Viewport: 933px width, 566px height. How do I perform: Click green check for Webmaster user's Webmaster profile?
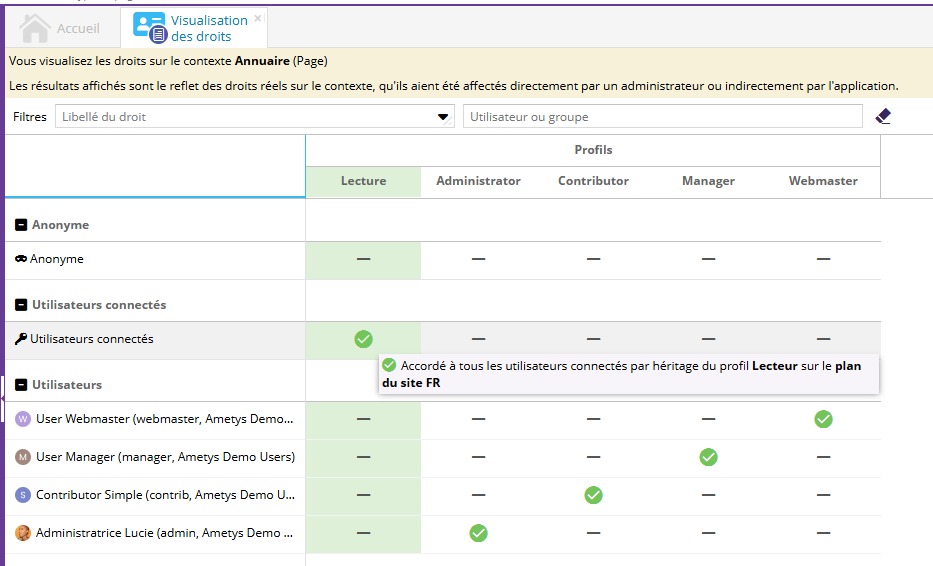823,419
